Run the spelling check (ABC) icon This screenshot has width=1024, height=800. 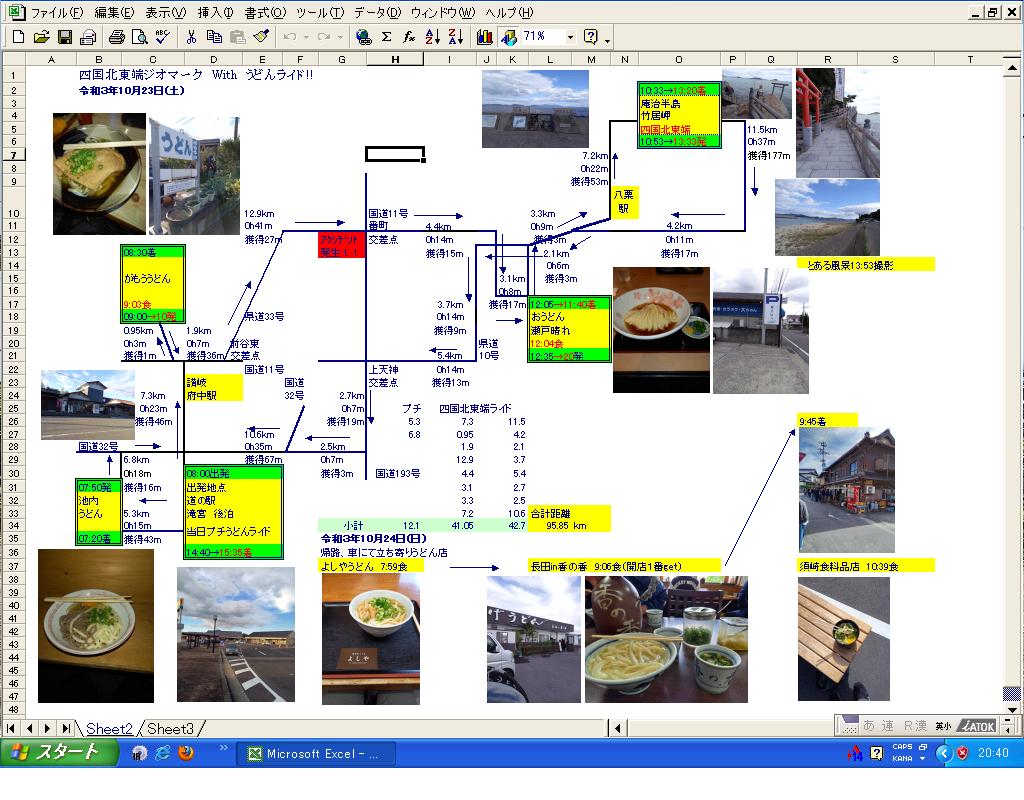pos(162,37)
